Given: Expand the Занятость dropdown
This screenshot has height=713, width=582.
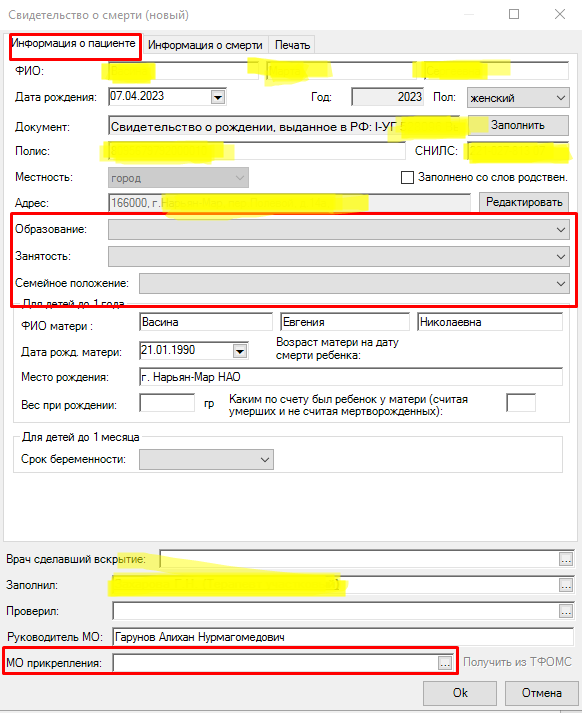Looking at the screenshot, I should coord(338,256).
